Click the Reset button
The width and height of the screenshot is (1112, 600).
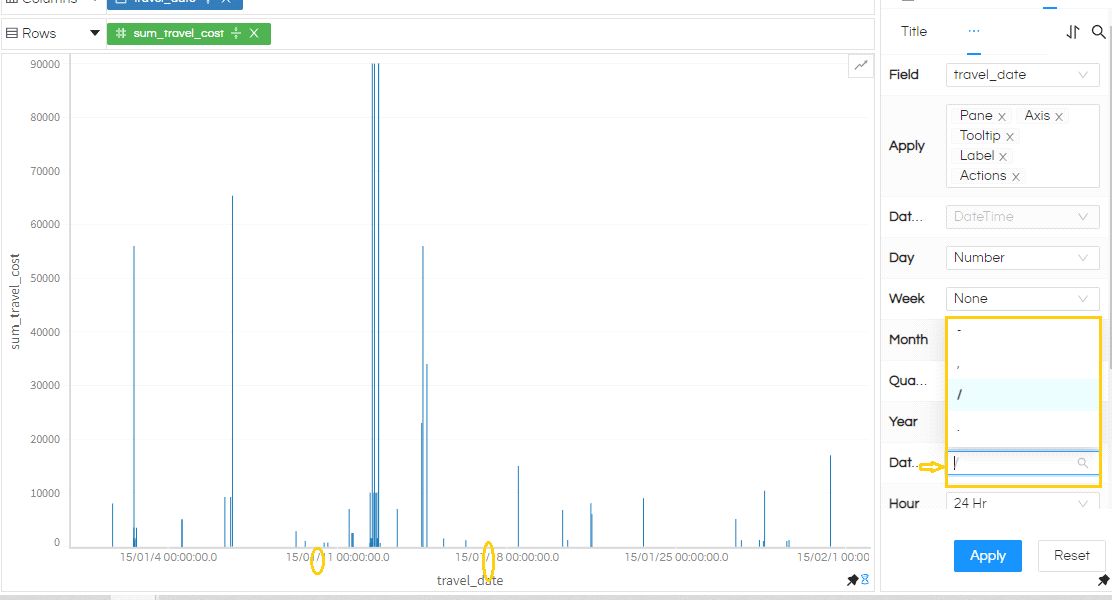click(x=1072, y=556)
